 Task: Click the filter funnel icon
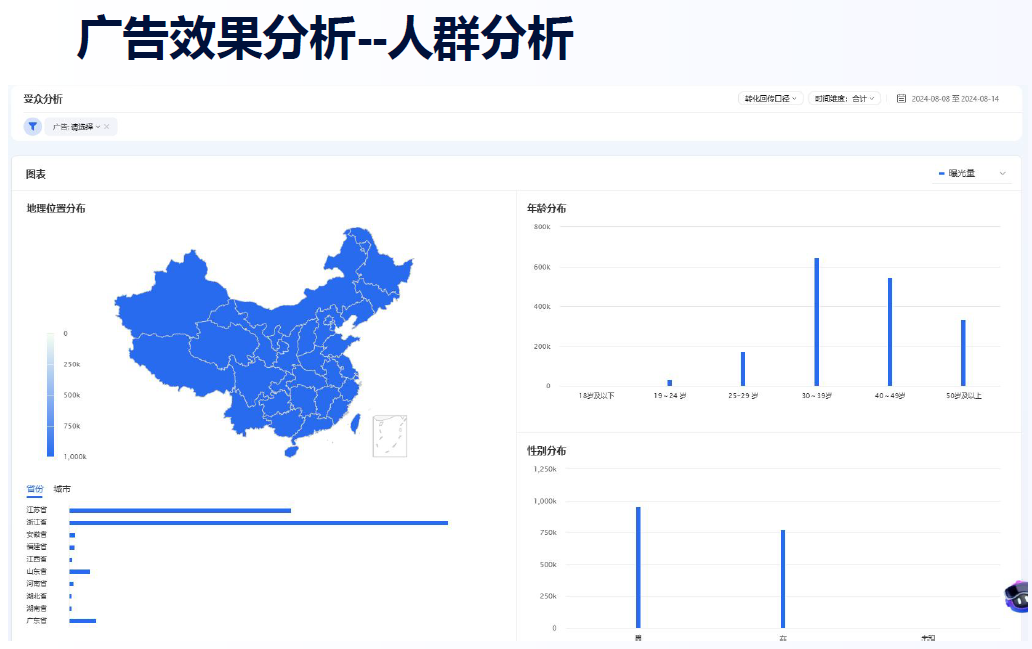(x=33, y=127)
